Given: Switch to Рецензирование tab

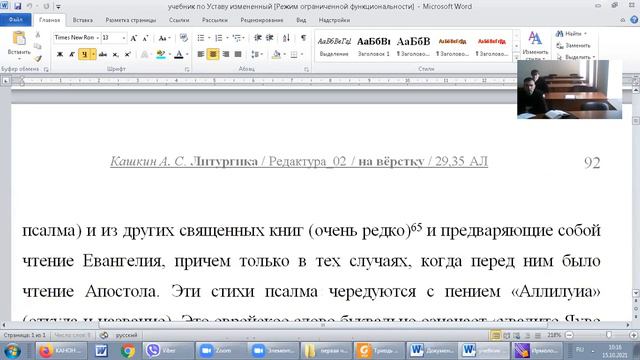Looking at the screenshot, I should 262,20.
